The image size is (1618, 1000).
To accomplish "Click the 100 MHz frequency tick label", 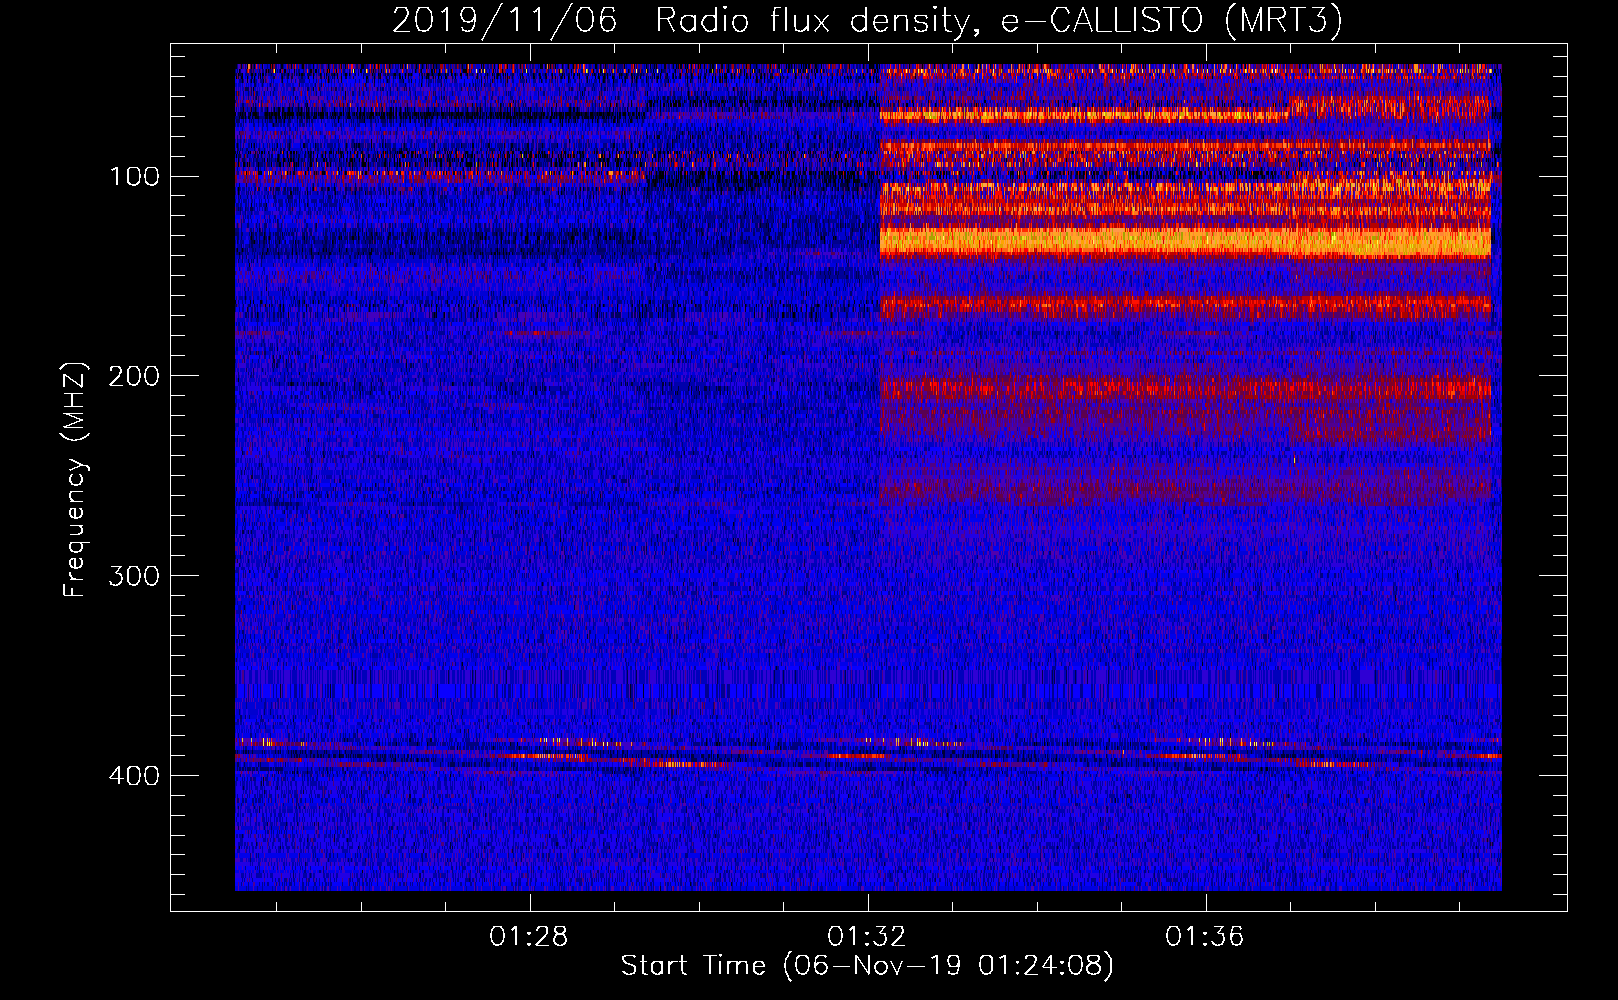I will pyautogui.click(x=134, y=177).
